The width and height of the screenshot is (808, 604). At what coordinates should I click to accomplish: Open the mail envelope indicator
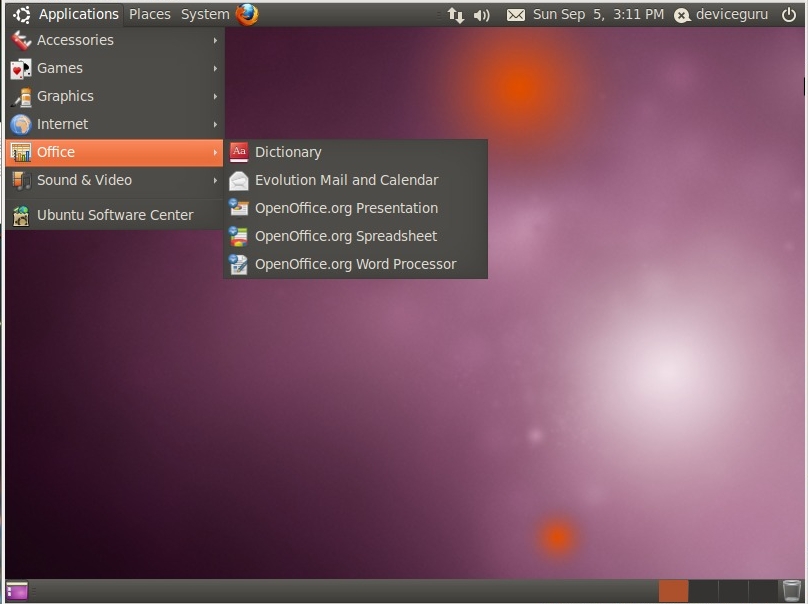click(x=516, y=15)
